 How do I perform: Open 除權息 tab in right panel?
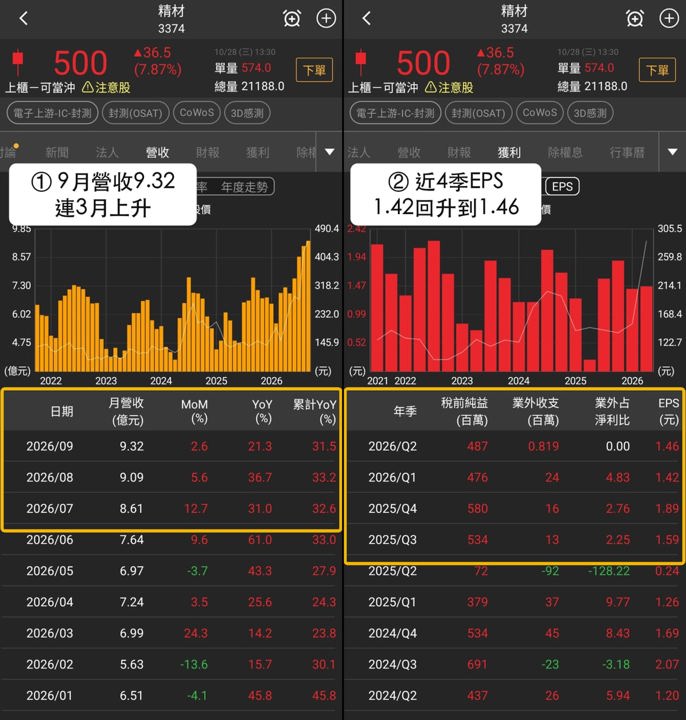[x=565, y=152]
